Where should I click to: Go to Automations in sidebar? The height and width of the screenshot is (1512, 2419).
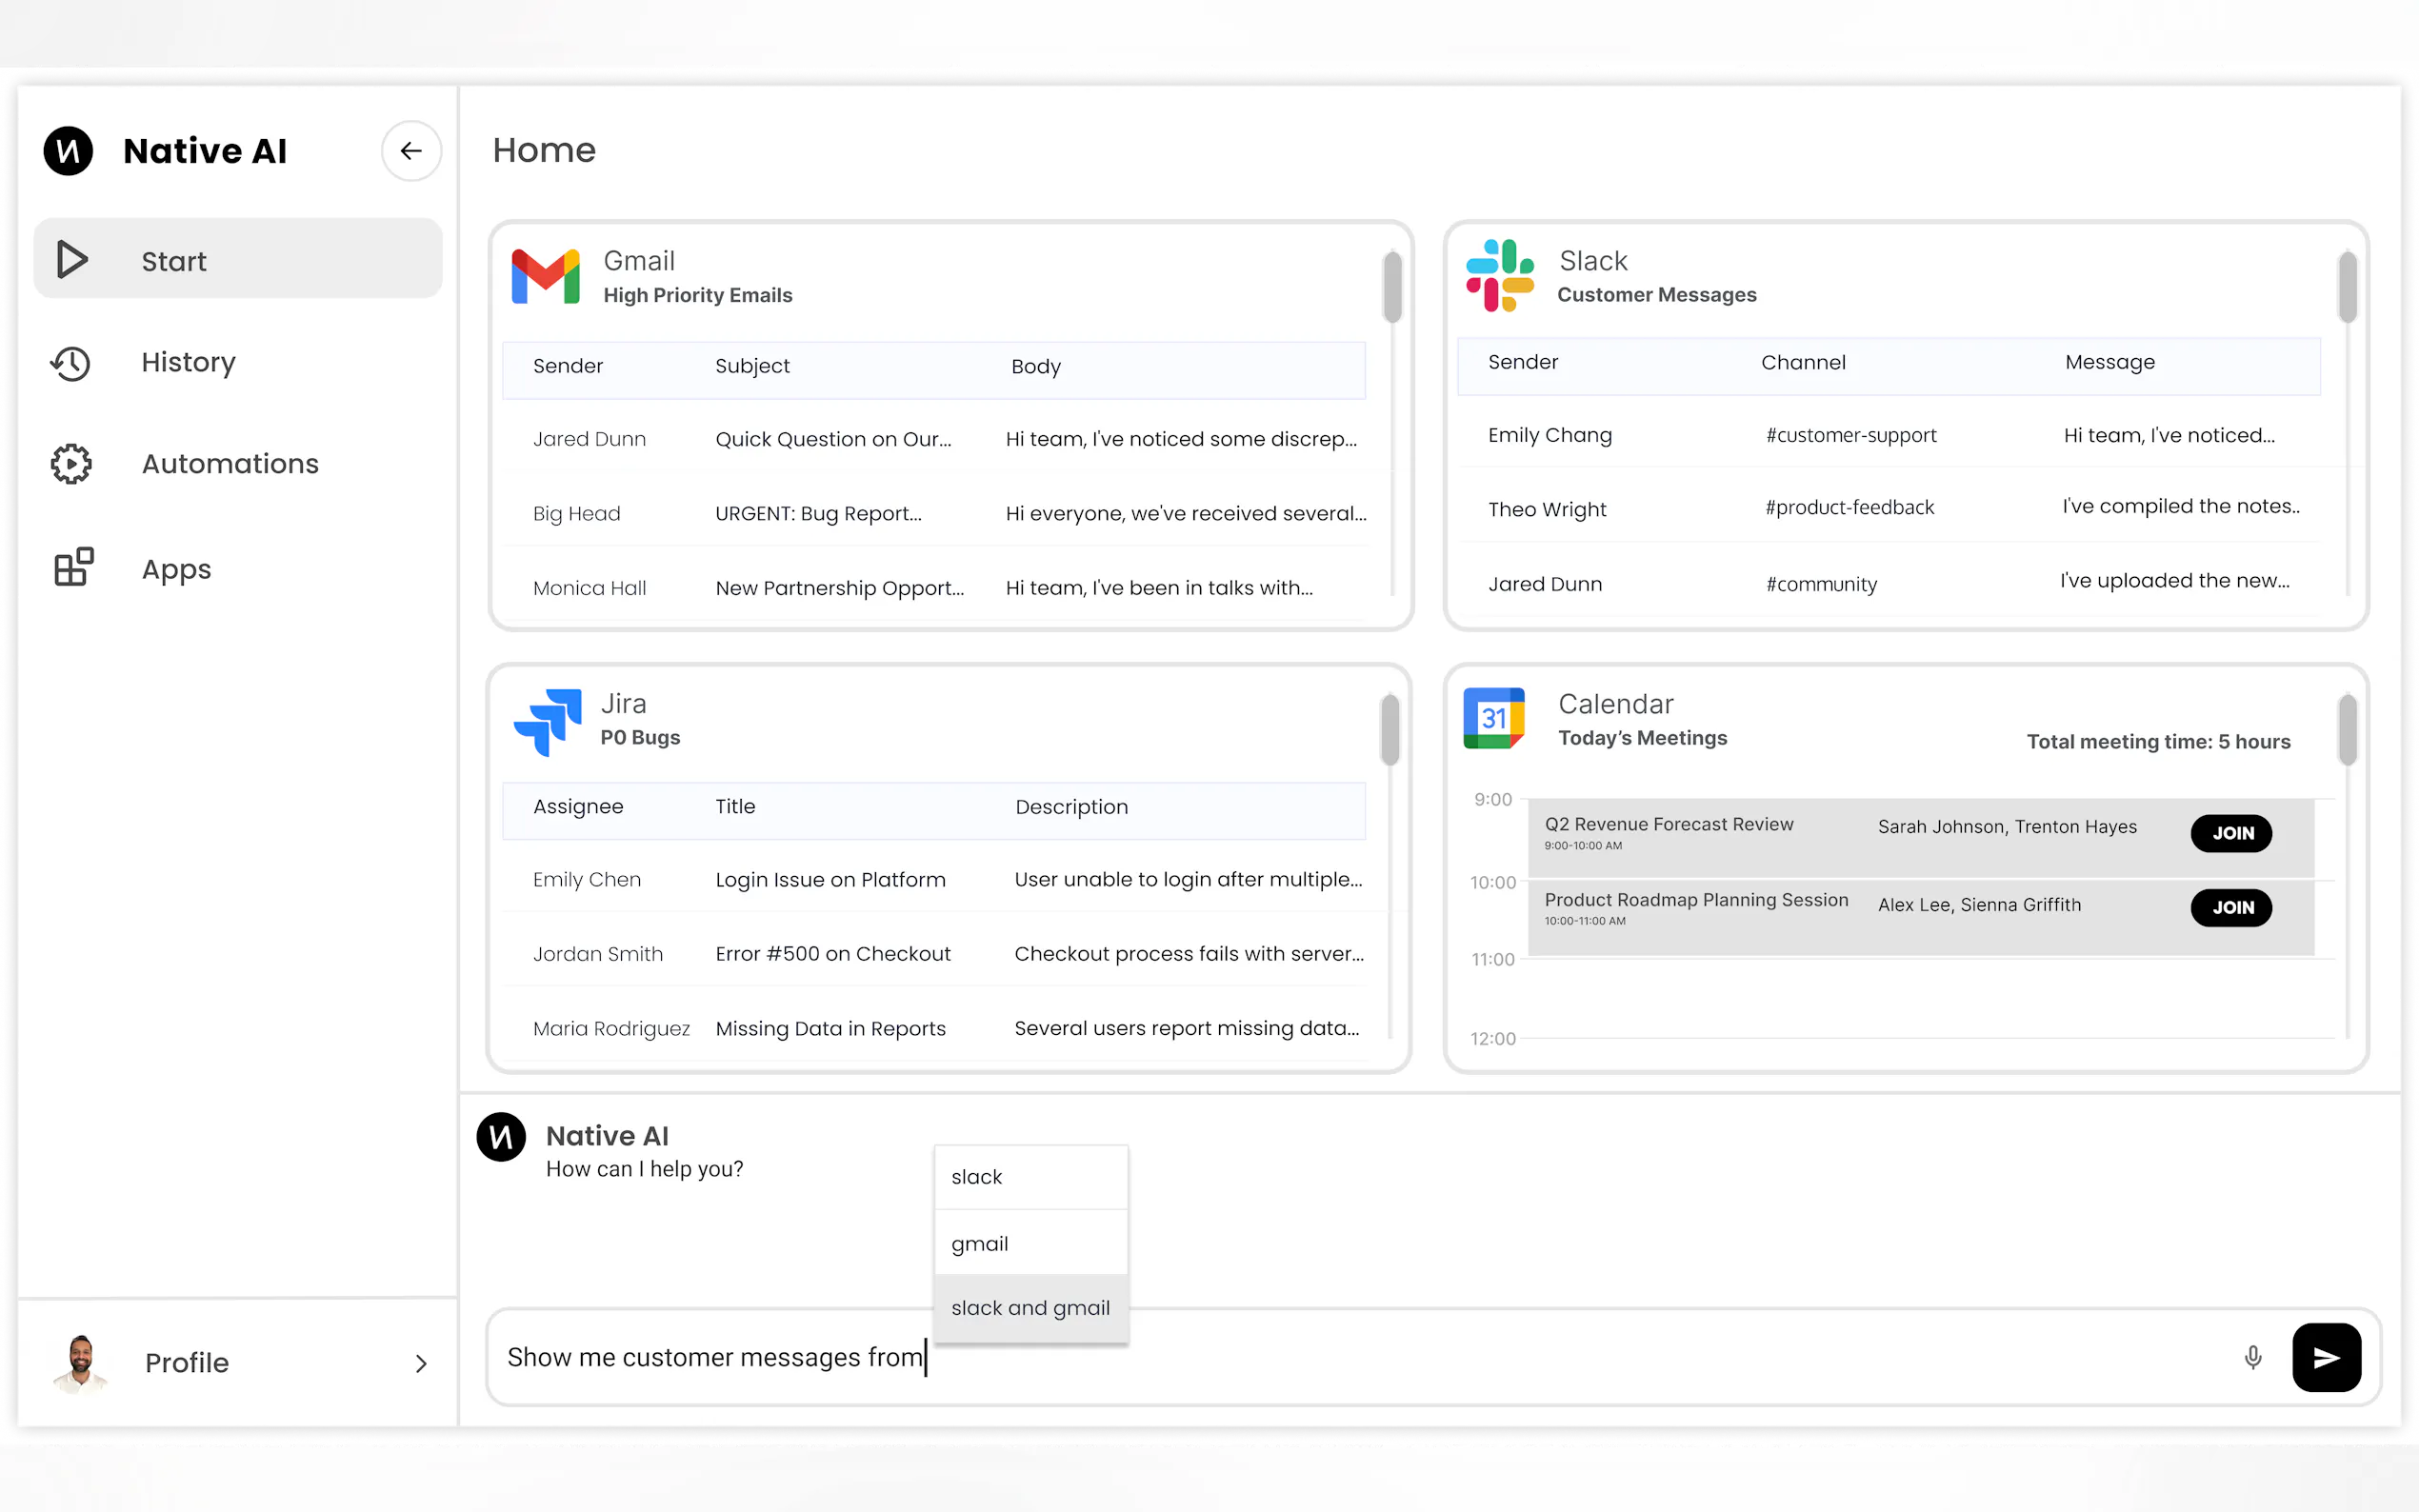pos(229,464)
